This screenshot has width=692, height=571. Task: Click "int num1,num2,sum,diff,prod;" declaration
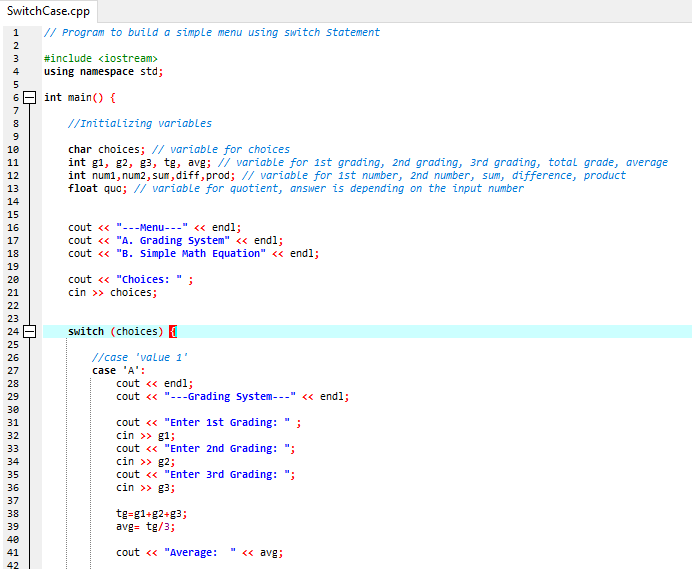tap(152, 176)
